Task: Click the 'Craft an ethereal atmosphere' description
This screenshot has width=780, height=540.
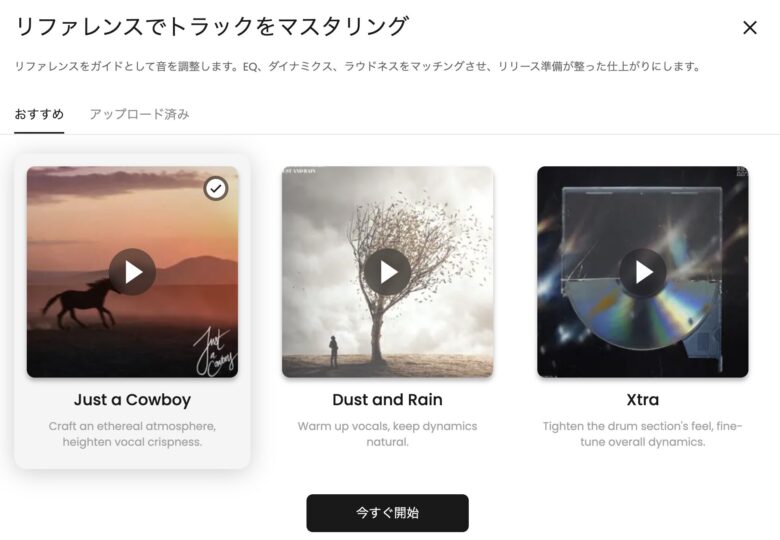Action: pyautogui.click(x=132, y=434)
